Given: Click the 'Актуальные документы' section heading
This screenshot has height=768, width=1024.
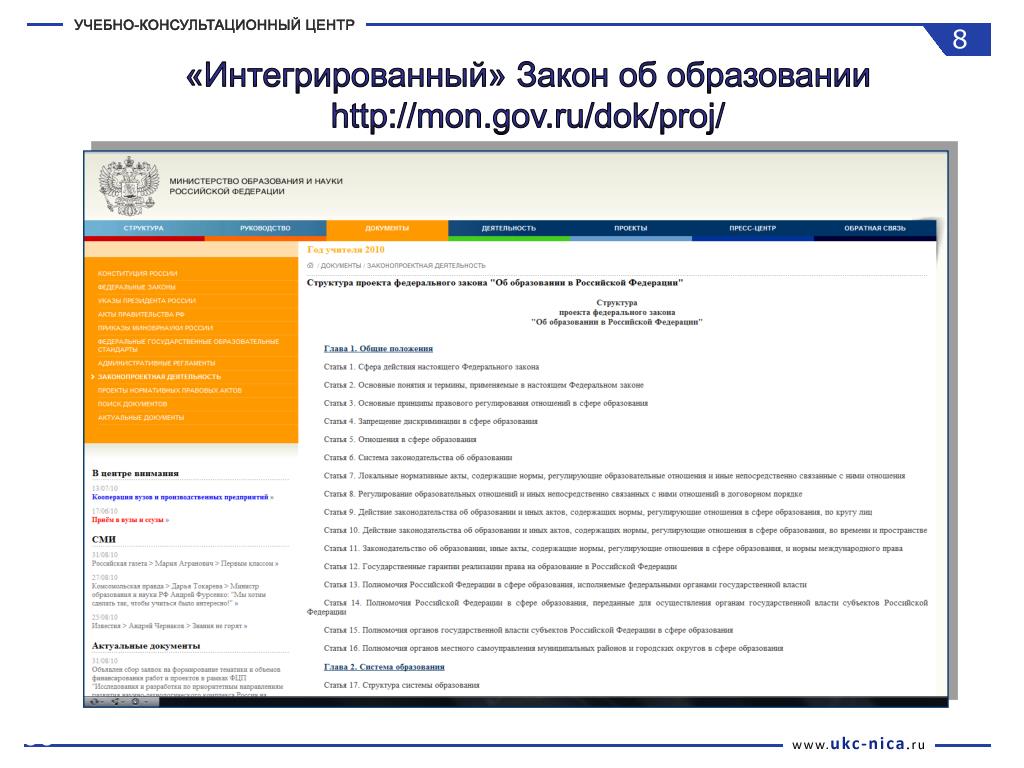Looking at the screenshot, I should coord(146,646).
